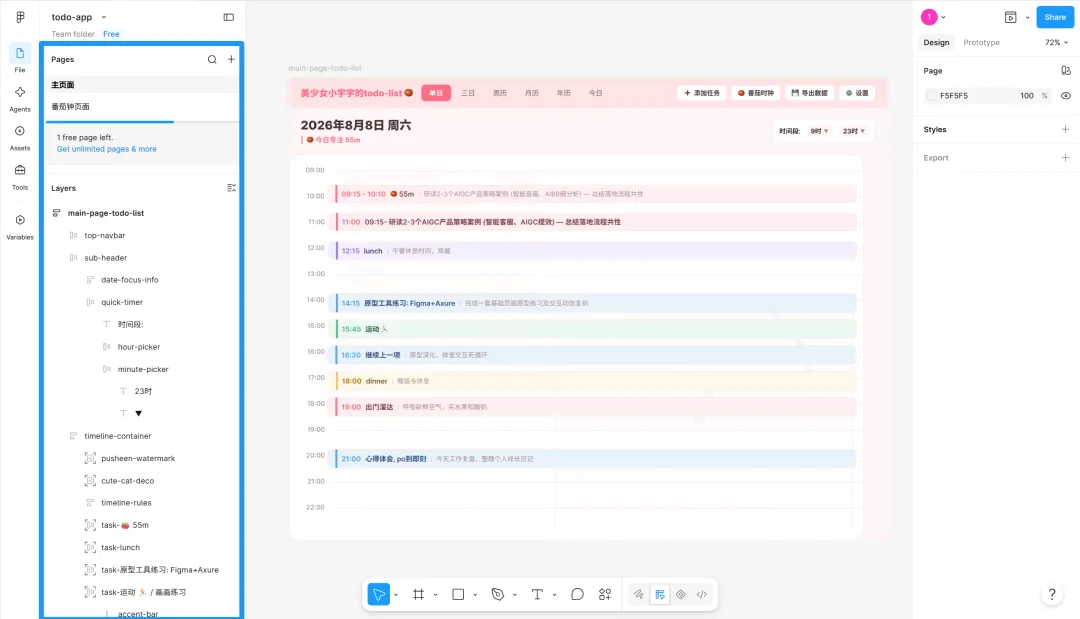
Task: Open the 72% zoom dropdown
Action: click(1057, 43)
